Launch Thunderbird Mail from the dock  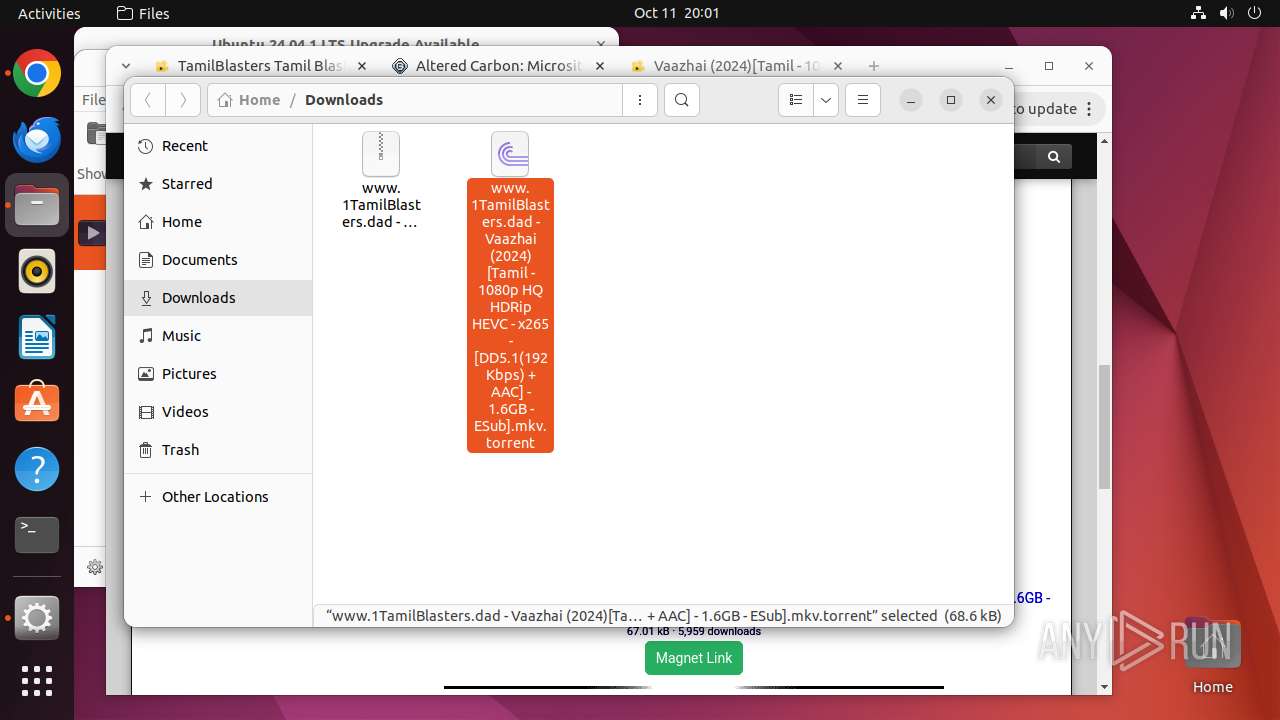[x=37, y=140]
